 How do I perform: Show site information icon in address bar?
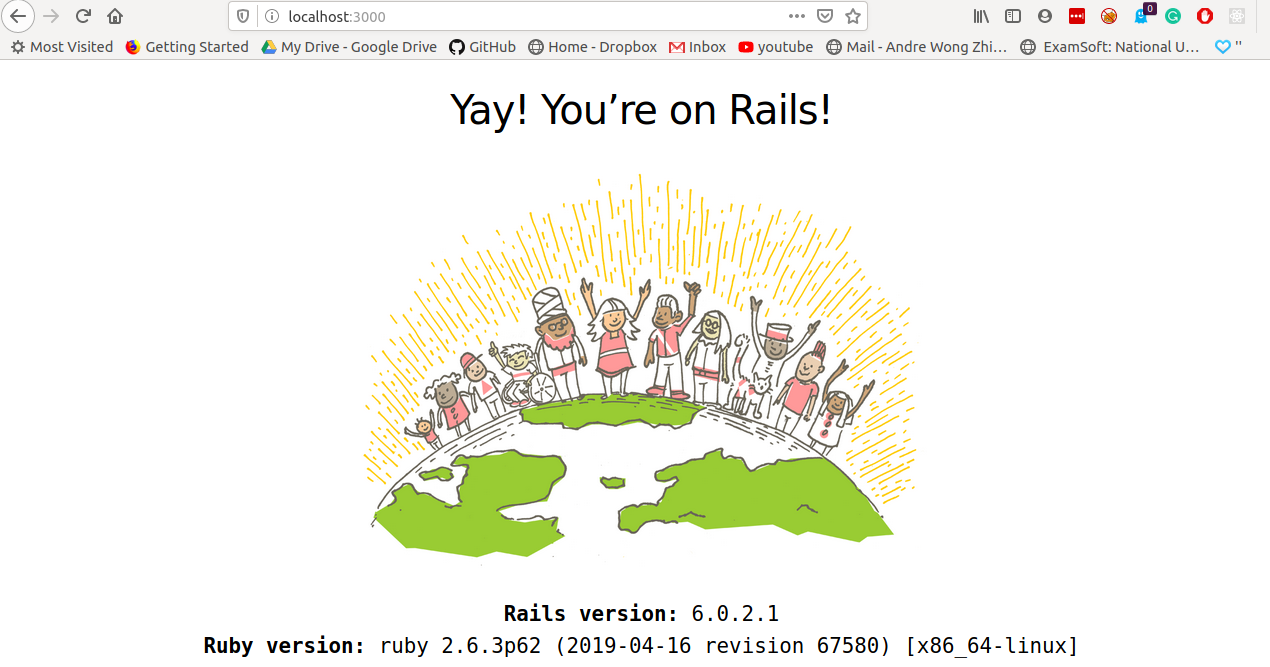pos(270,16)
